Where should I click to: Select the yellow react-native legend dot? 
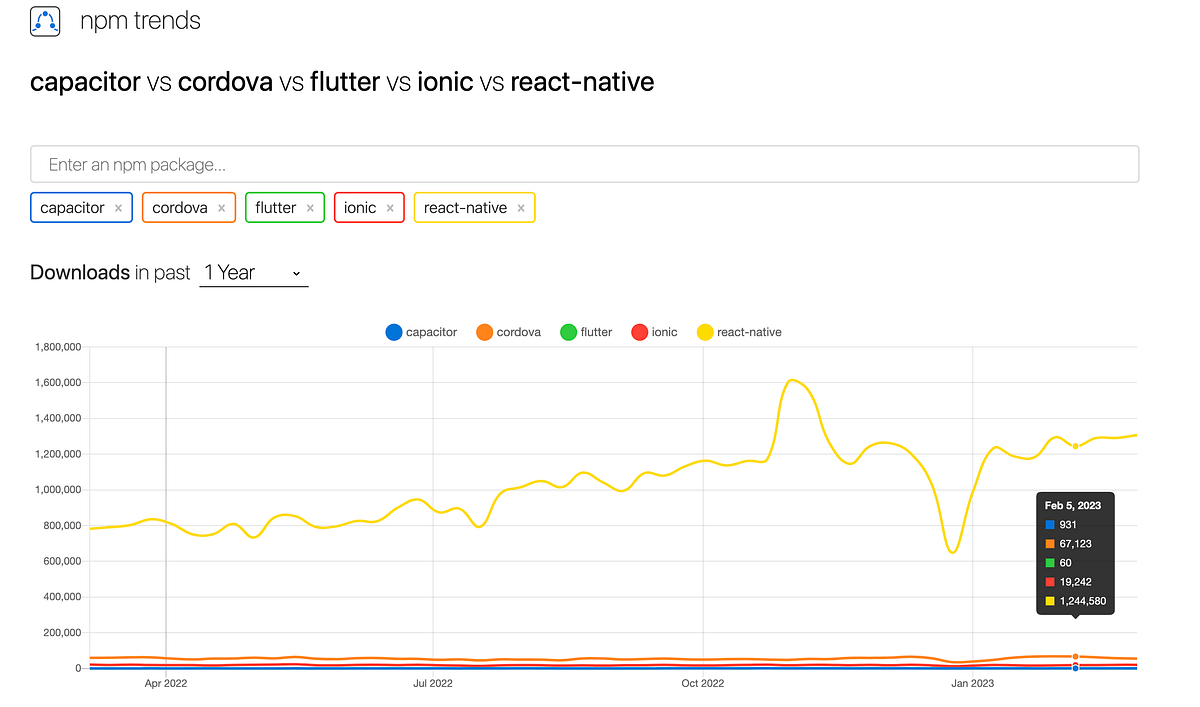pos(705,332)
